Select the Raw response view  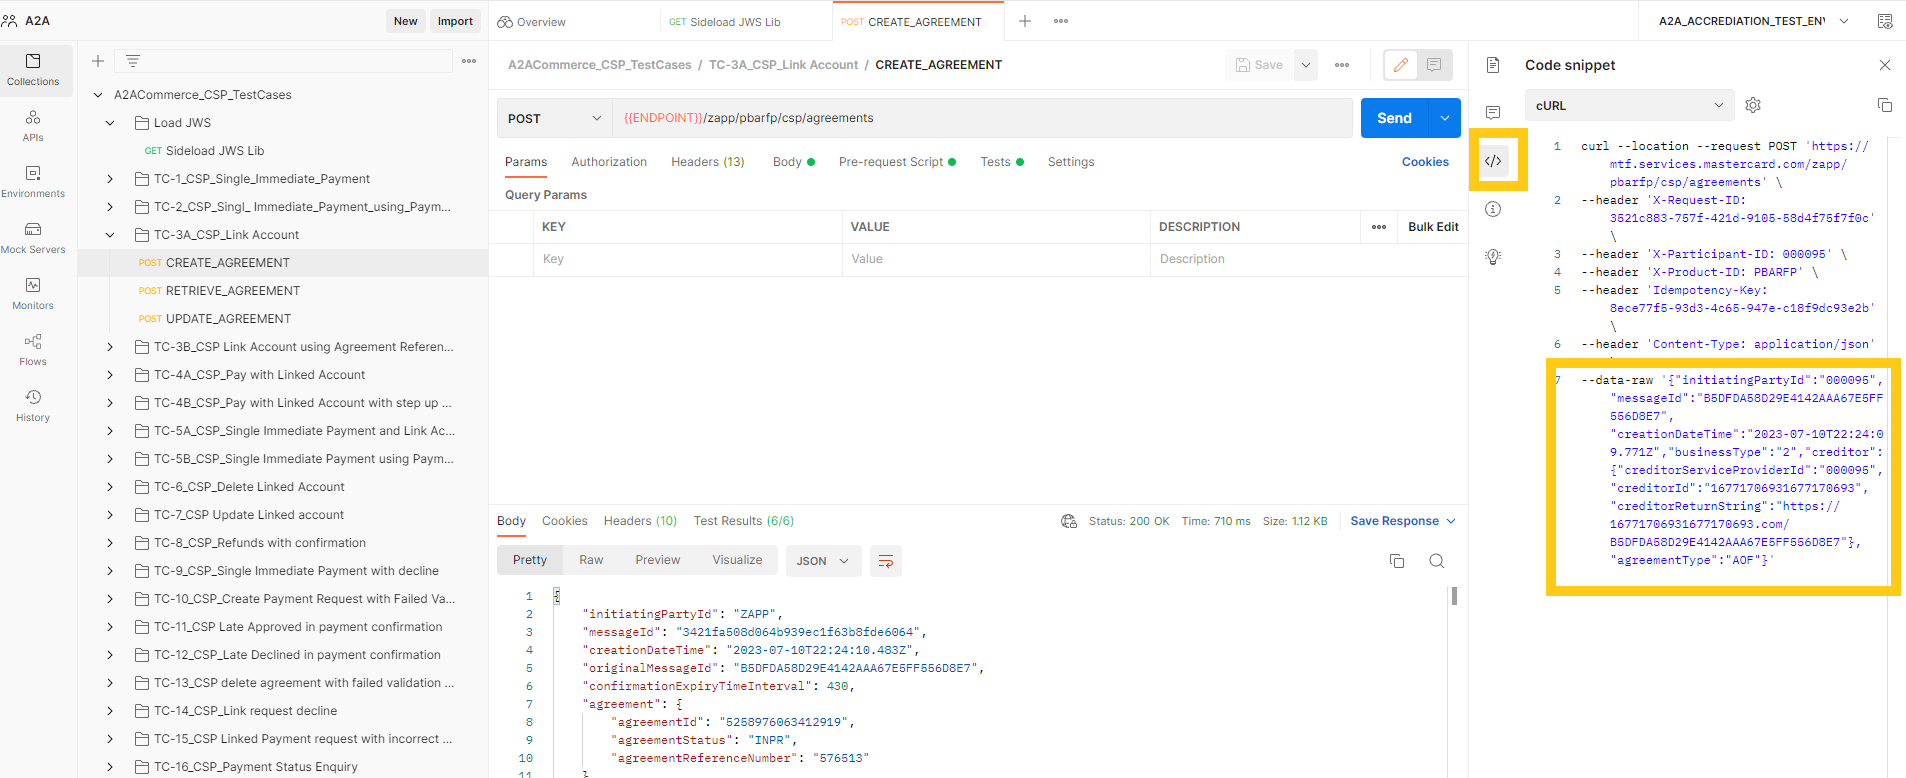click(591, 560)
